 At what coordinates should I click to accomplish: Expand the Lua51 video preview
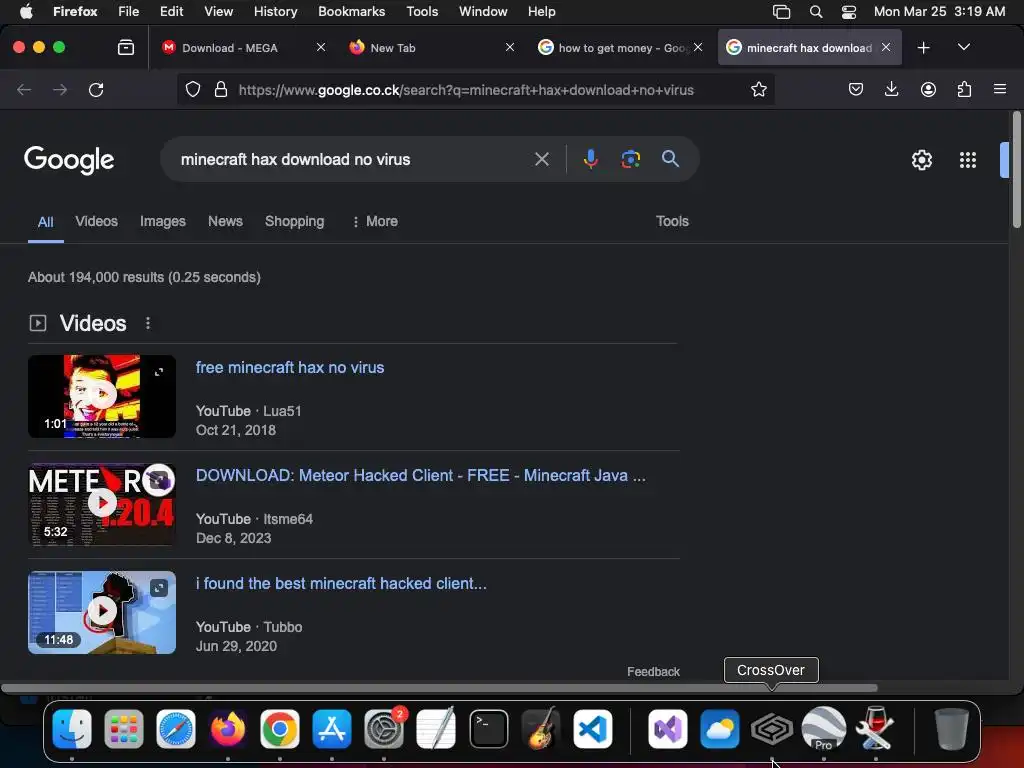click(x=159, y=372)
